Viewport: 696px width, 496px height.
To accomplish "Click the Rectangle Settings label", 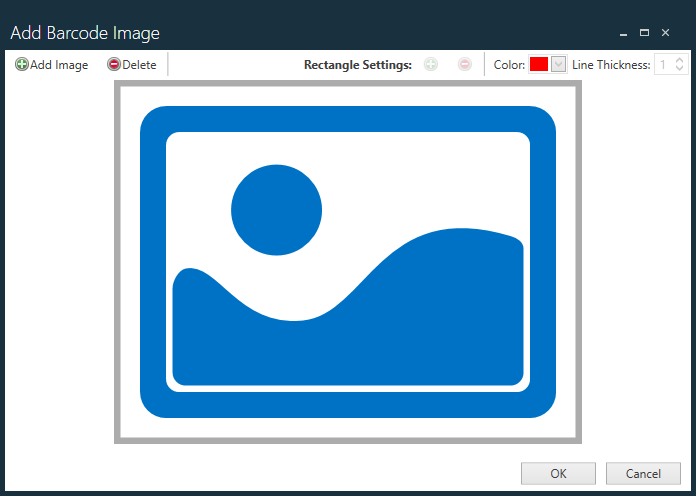I will 358,65.
